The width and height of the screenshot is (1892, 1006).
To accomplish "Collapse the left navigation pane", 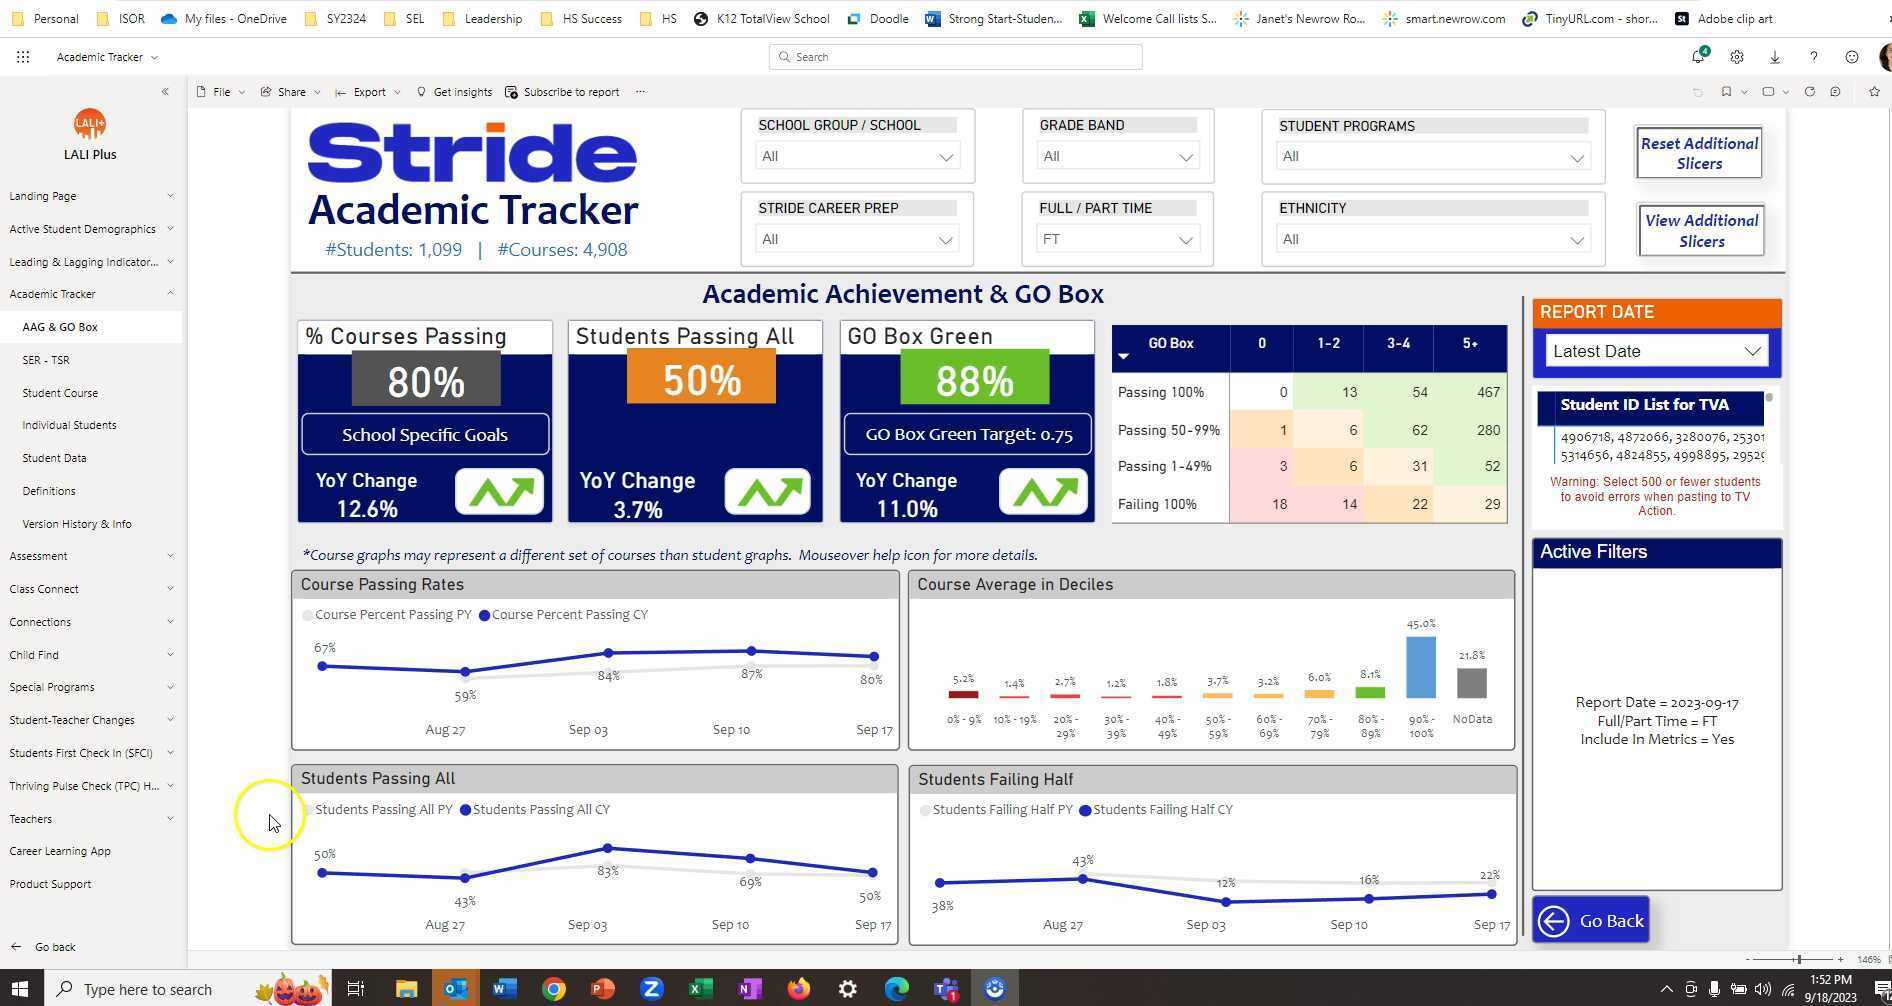I will tap(165, 91).
